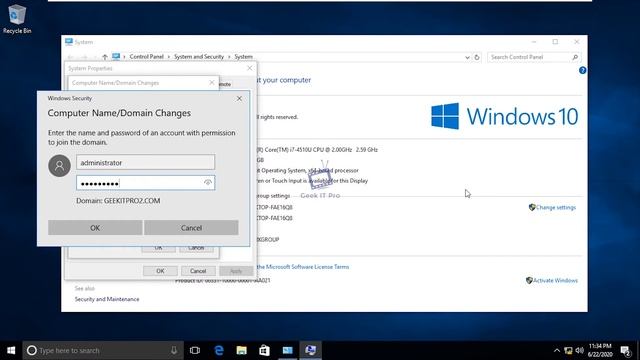640x360 pixels.
Task: Click the user avatar in Windows Security
Action: (x=59, y=165)
